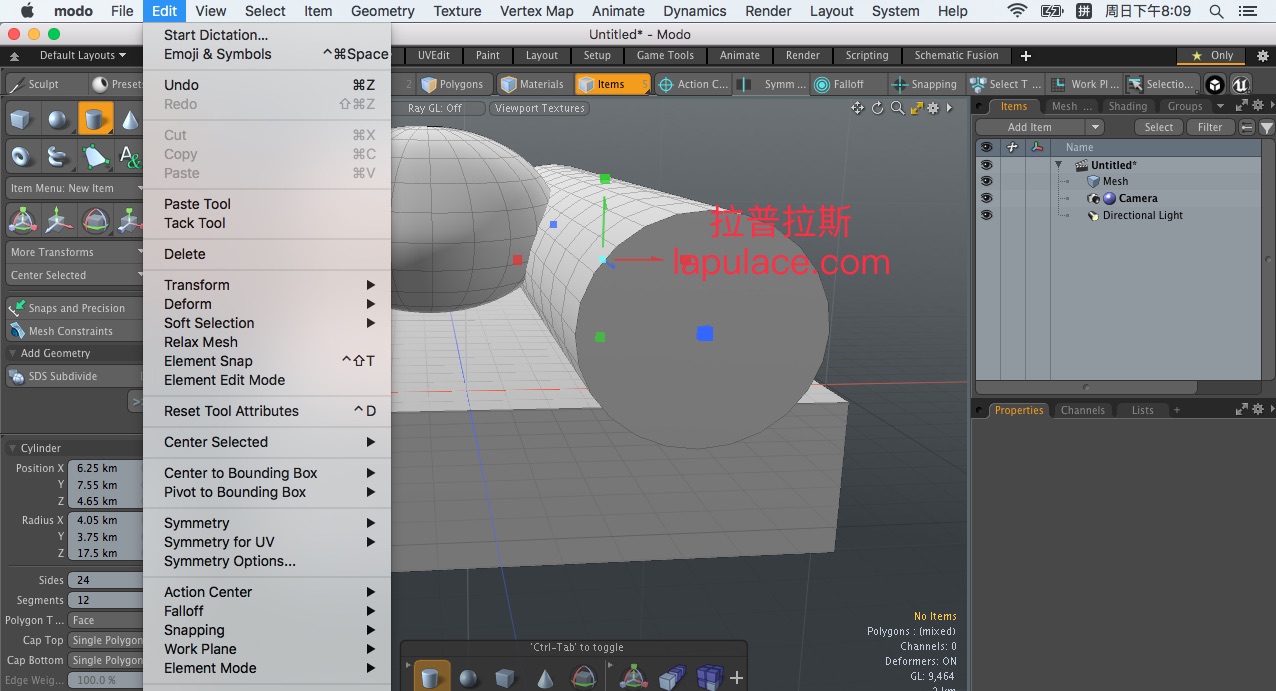Click the Select button in Items panel
The image size is (1276, 691).
(x=1158, y=127)
